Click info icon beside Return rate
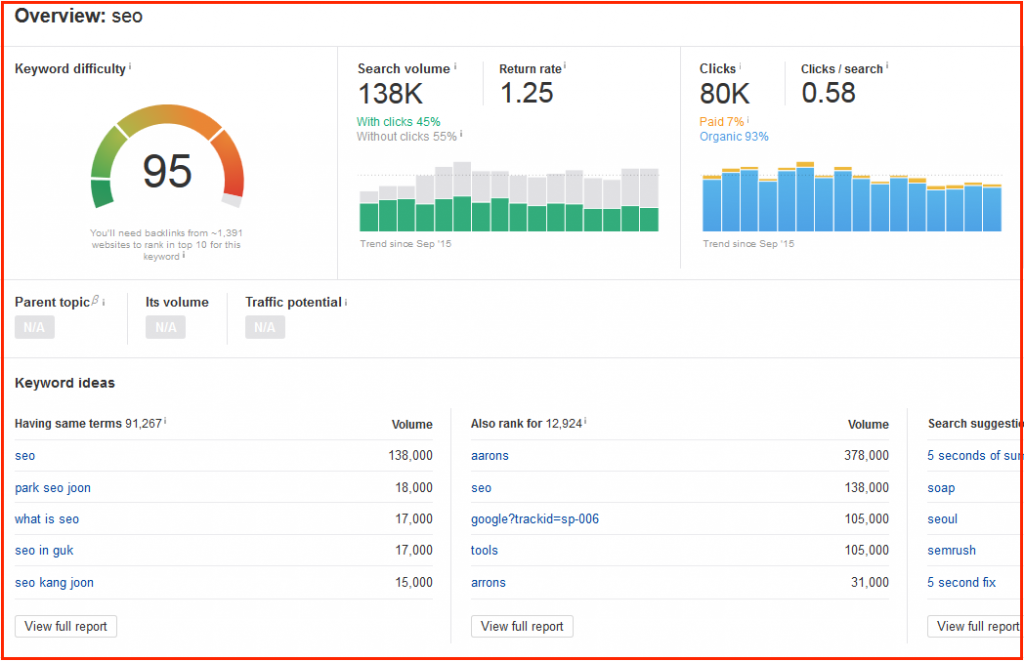1024x661 pixels. coord(565,66)
